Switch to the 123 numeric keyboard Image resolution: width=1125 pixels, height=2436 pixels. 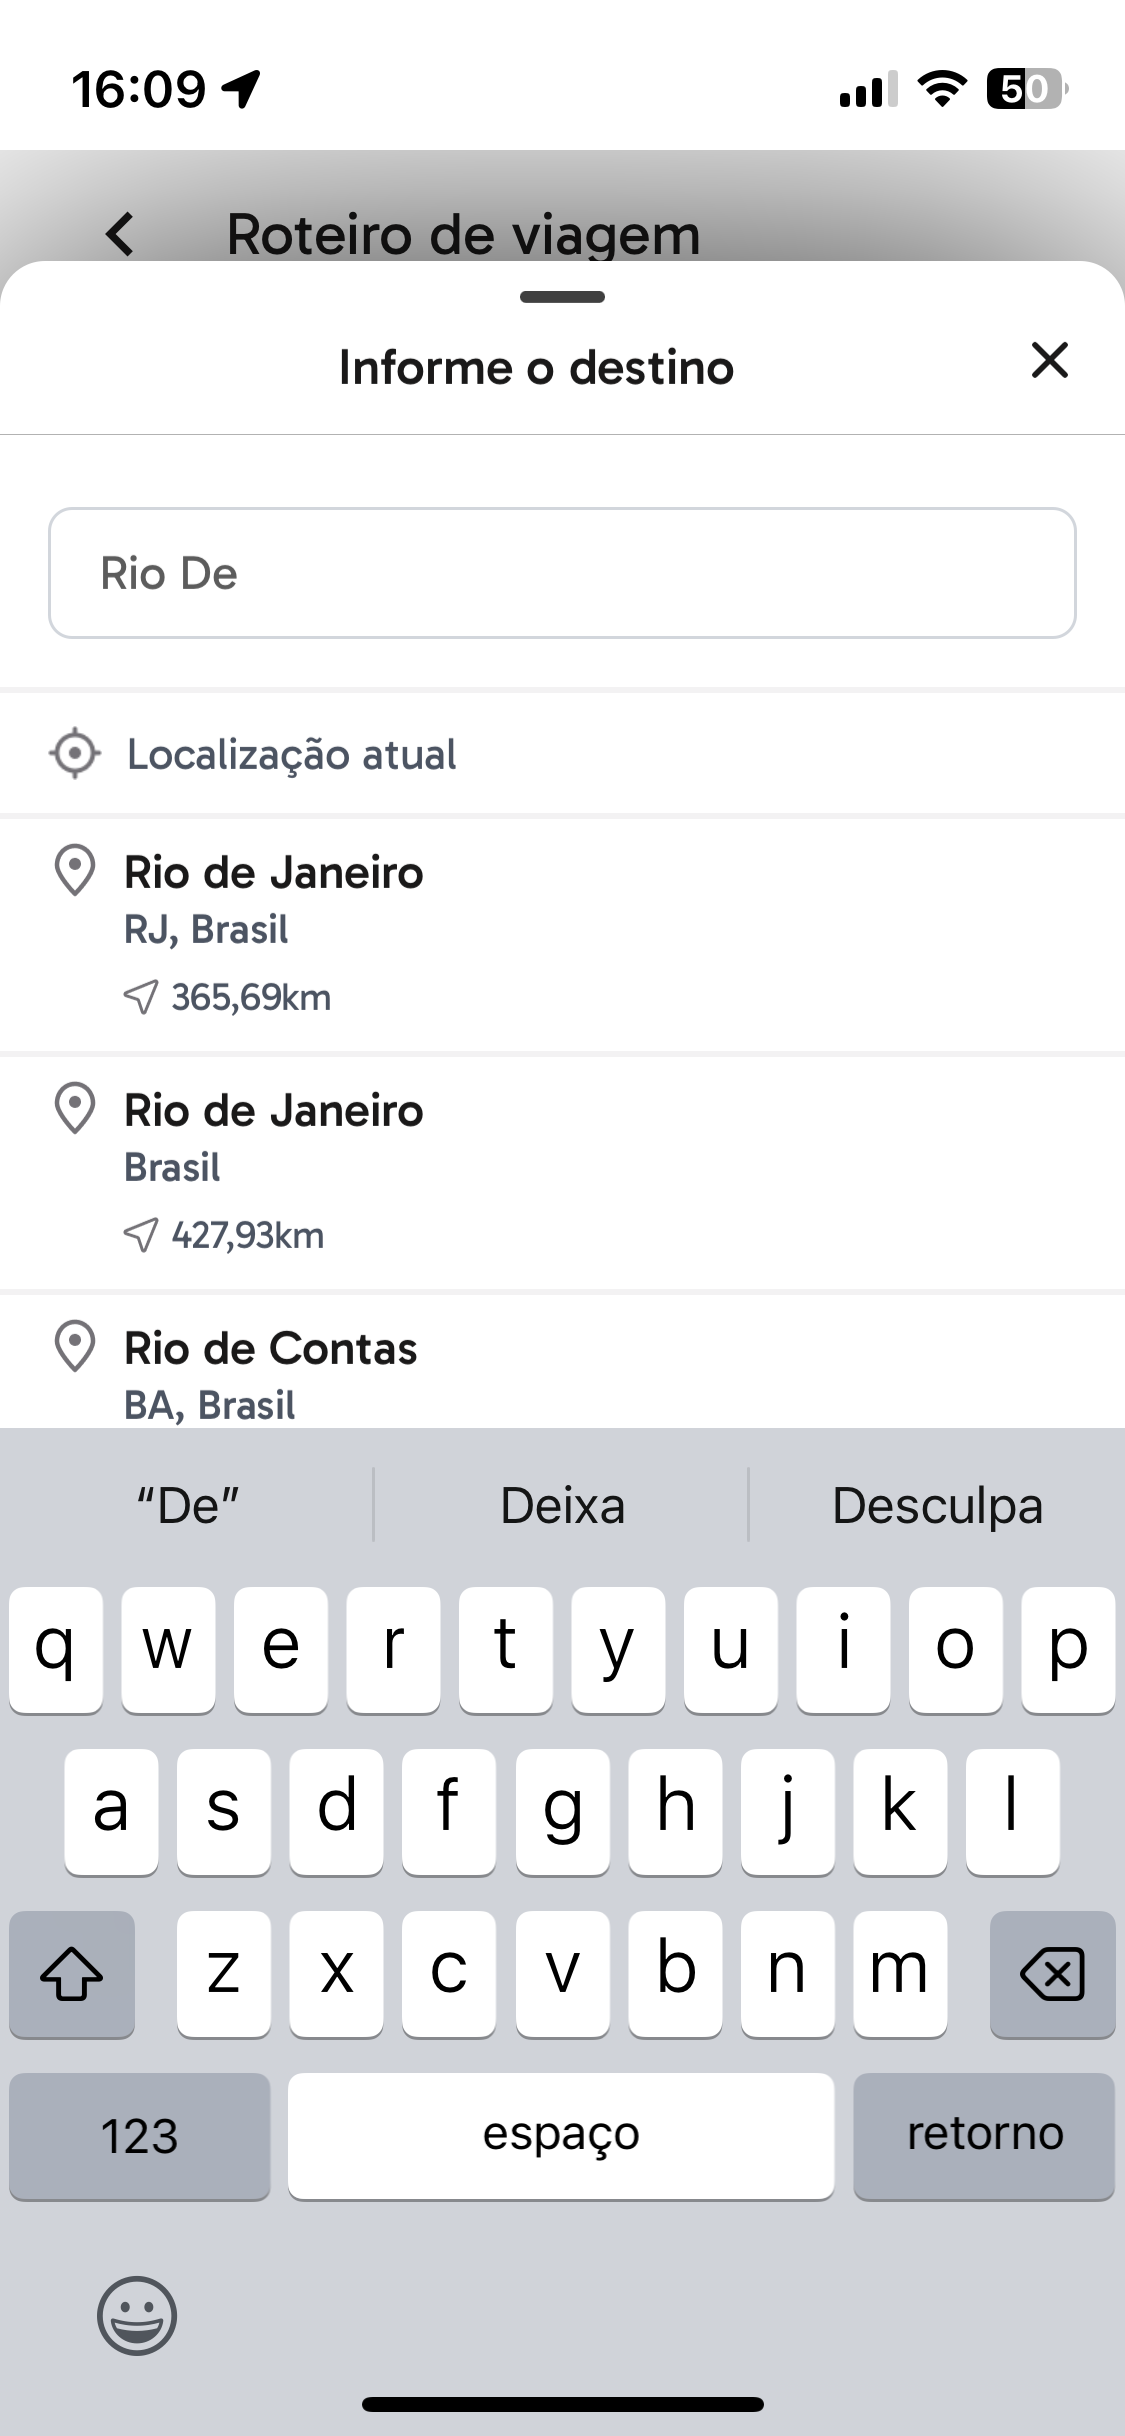140,2136
